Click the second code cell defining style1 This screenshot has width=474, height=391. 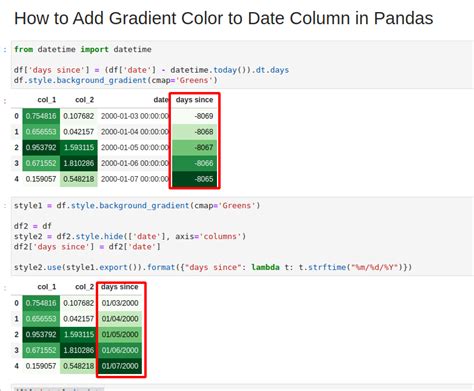pyautogui.click(x=242, y=236)
